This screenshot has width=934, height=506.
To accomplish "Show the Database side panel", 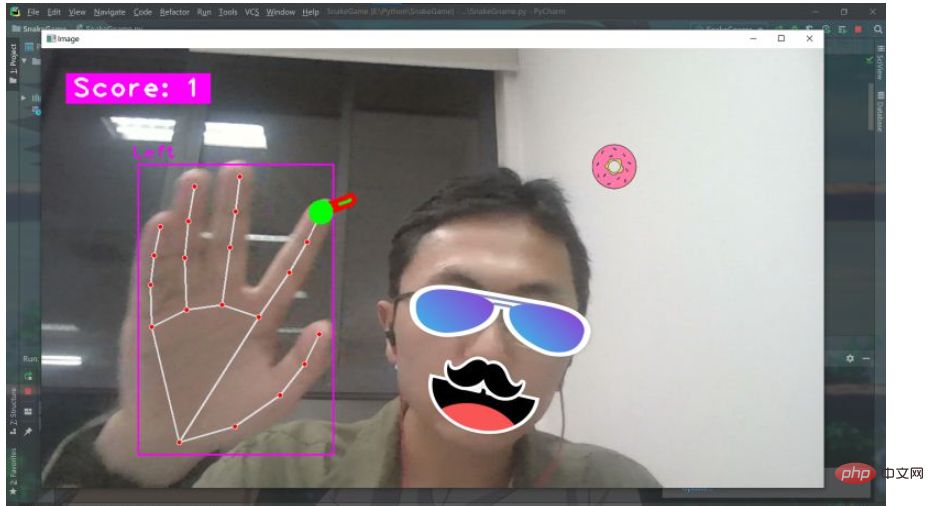I will point(880,111).
